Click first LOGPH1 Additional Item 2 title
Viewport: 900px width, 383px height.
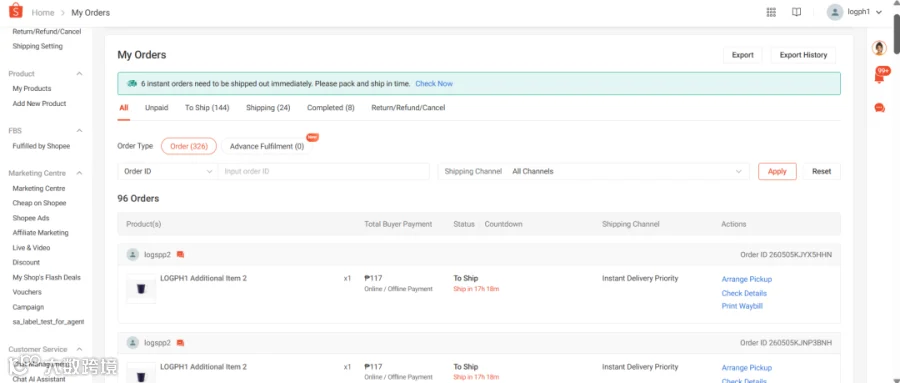[203, 278]
